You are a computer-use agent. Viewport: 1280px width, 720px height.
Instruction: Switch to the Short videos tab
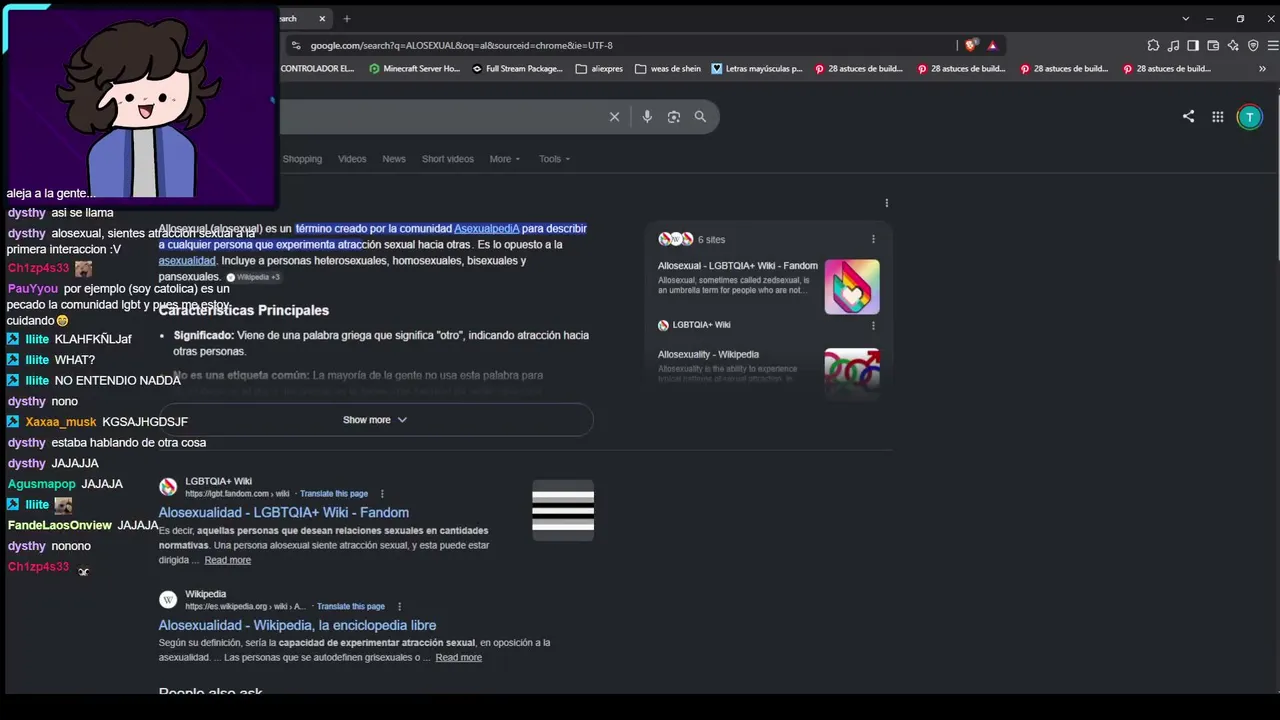[x=448, y=159]
